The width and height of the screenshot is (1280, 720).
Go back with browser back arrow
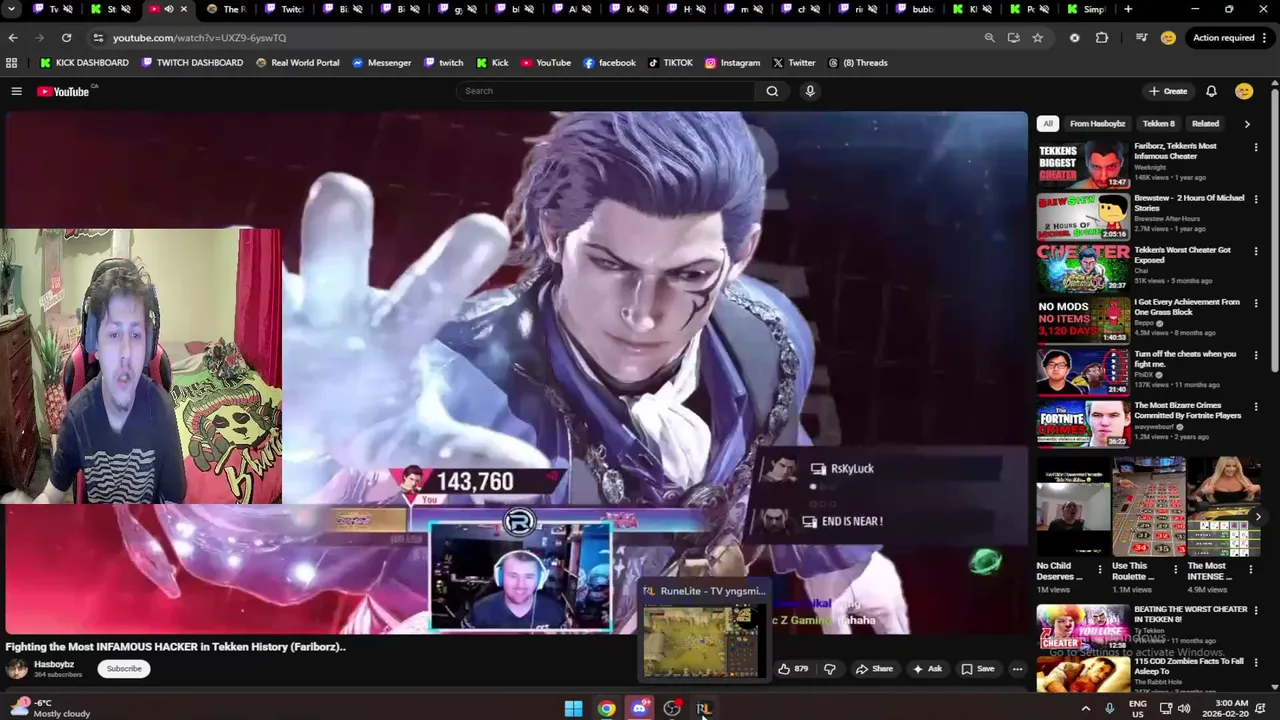[13, 38]
